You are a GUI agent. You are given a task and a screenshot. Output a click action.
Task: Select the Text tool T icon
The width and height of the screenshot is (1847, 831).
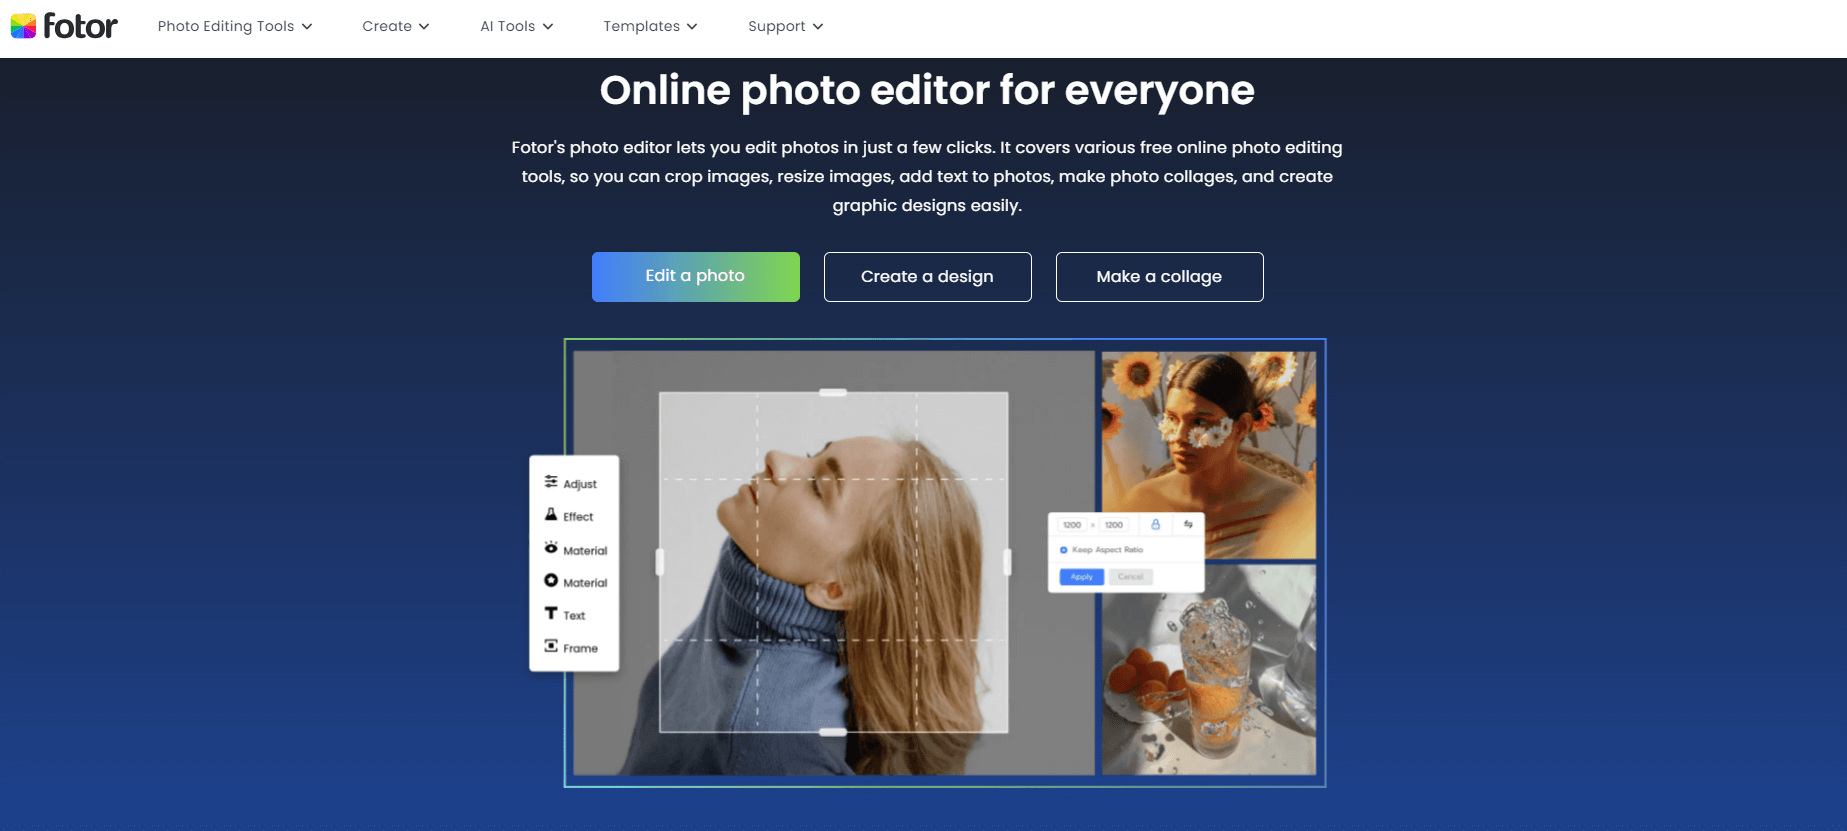coord(551,613)
